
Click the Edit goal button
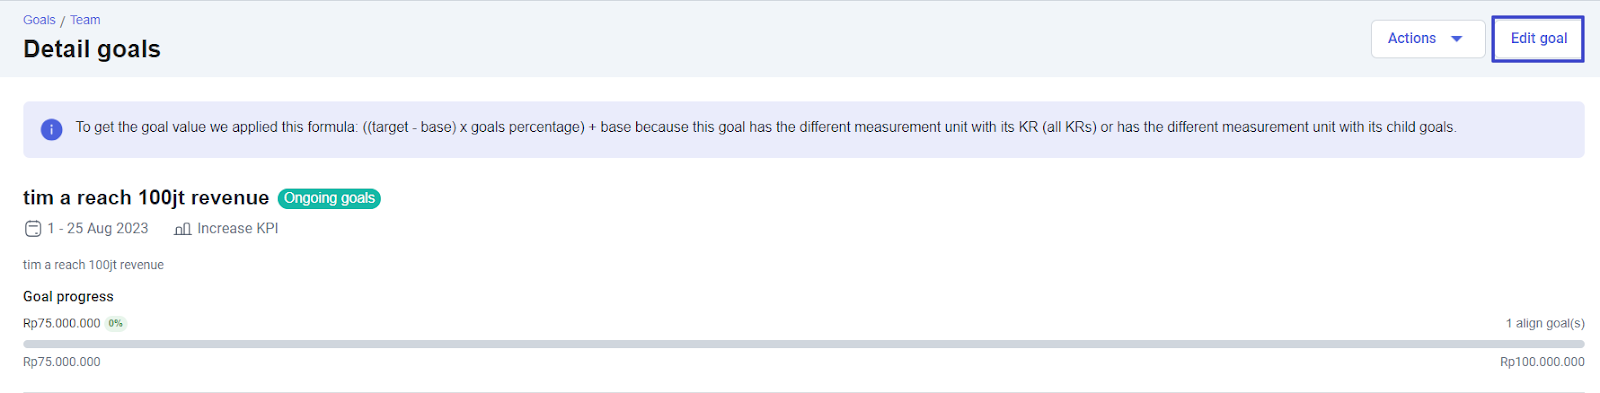coord(1538,39)
